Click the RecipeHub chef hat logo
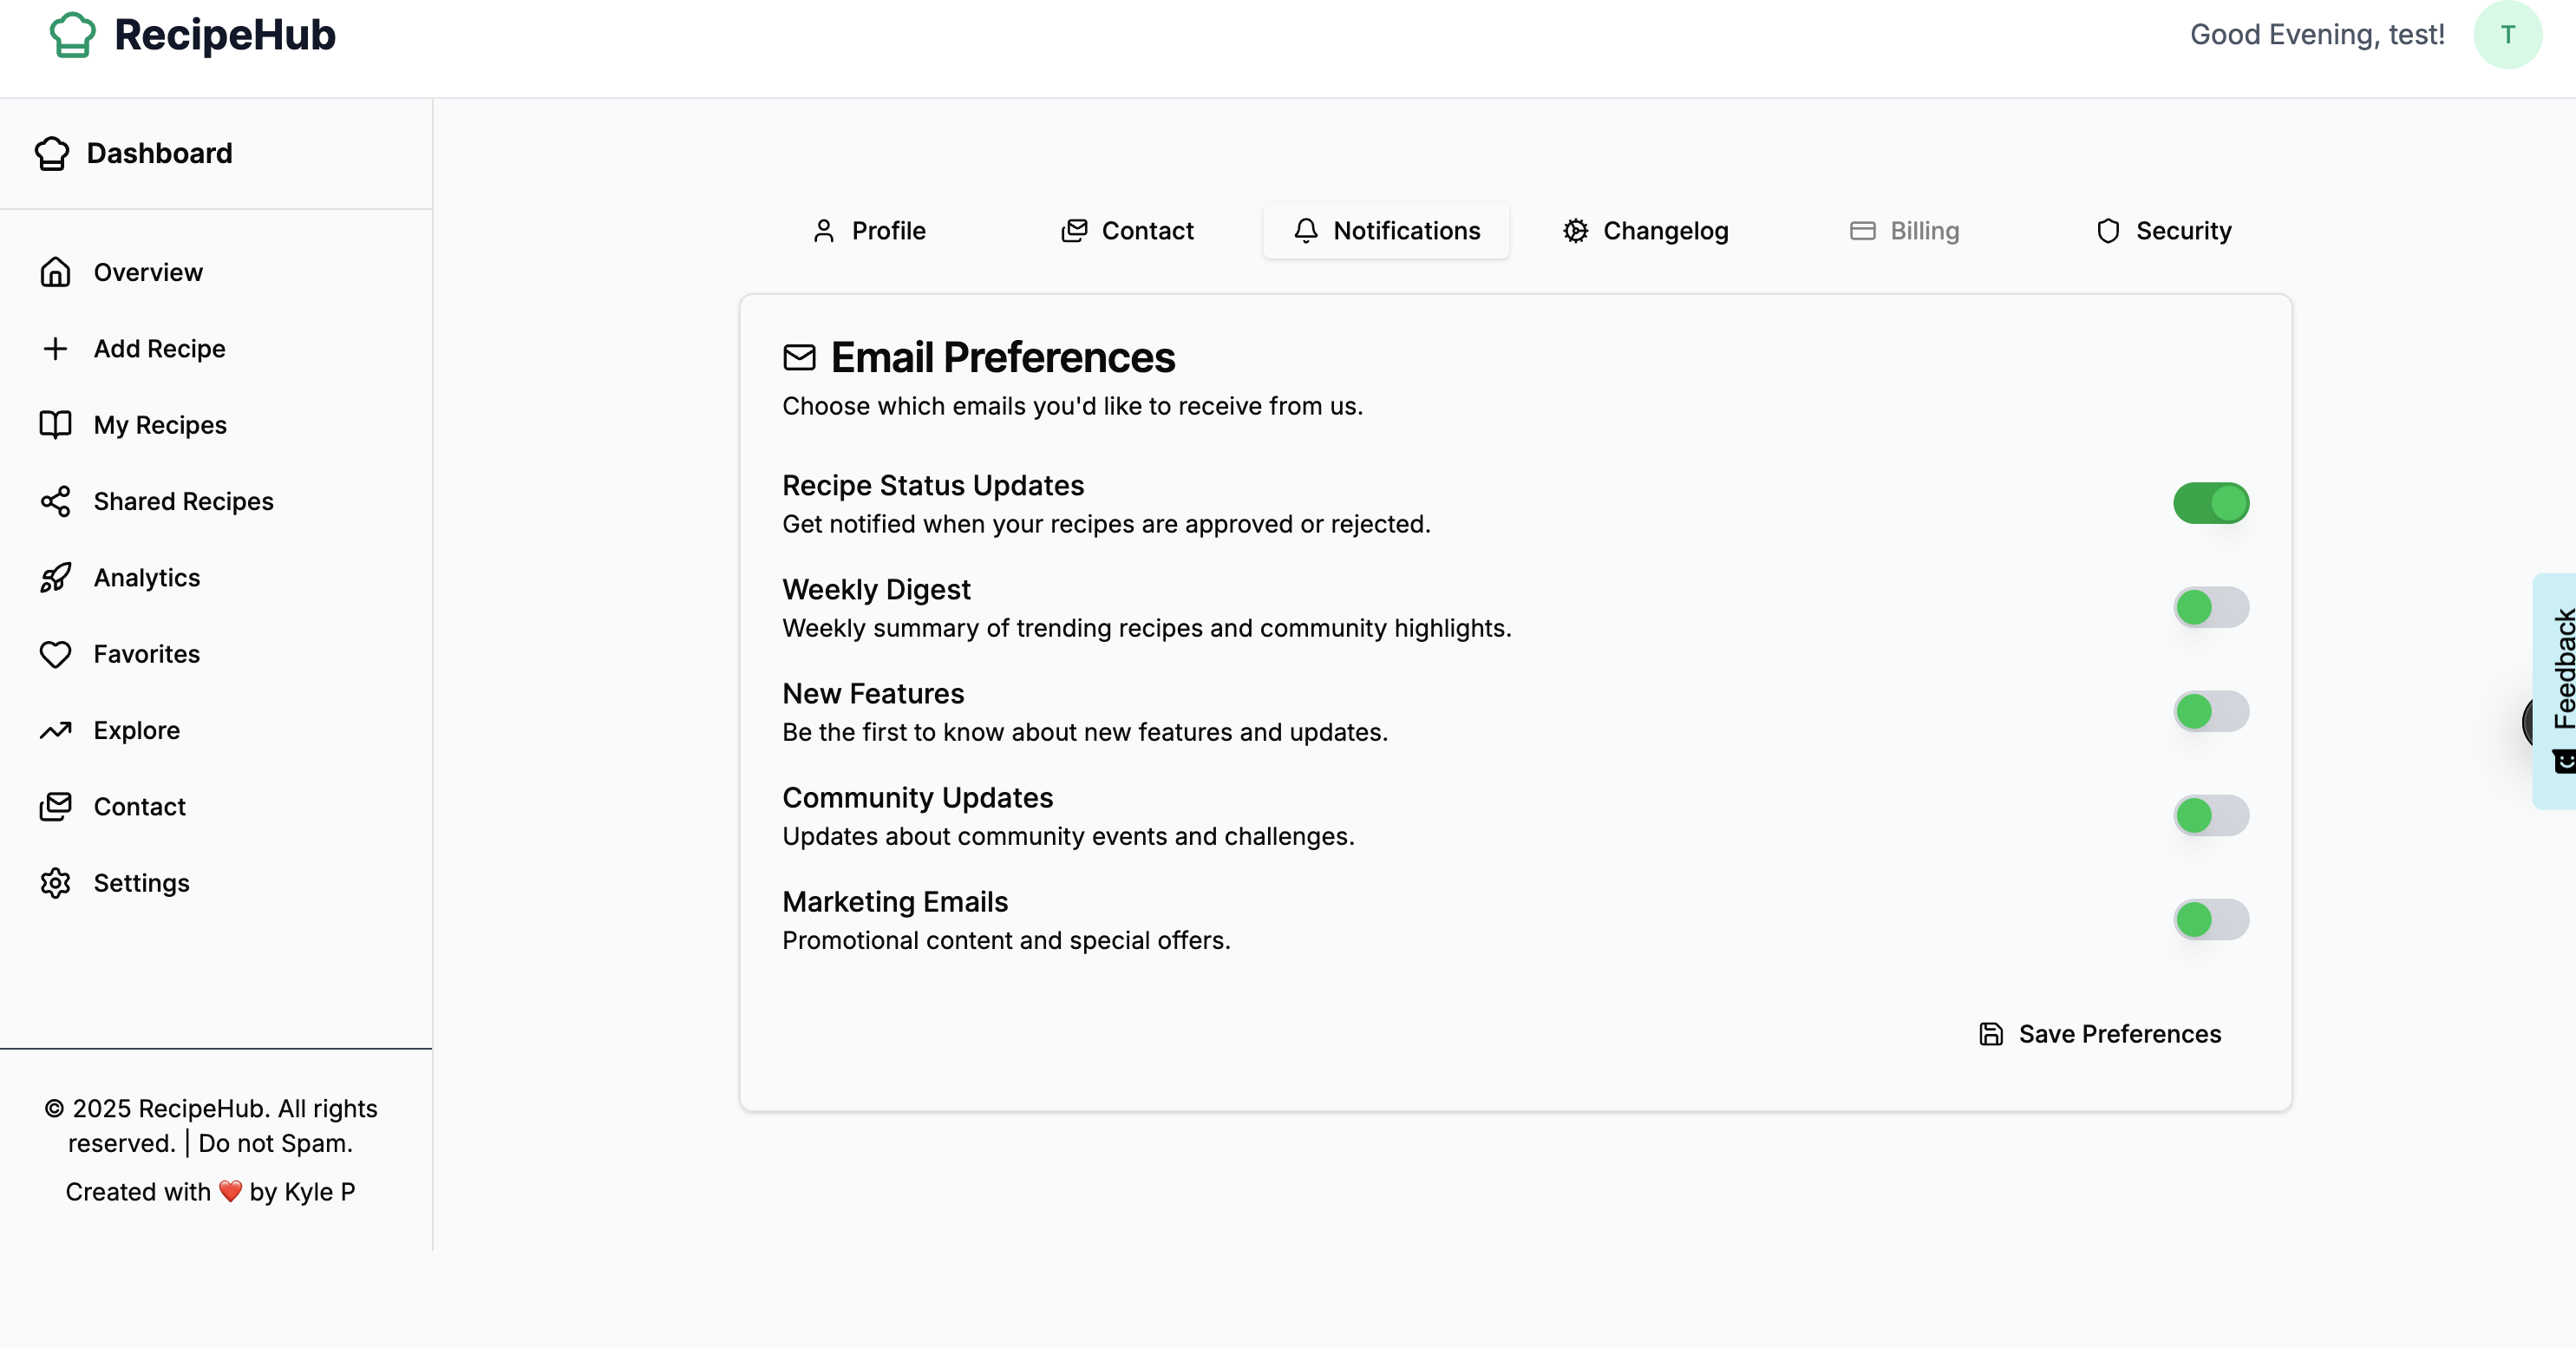2576x1348 pixels. 72,35
